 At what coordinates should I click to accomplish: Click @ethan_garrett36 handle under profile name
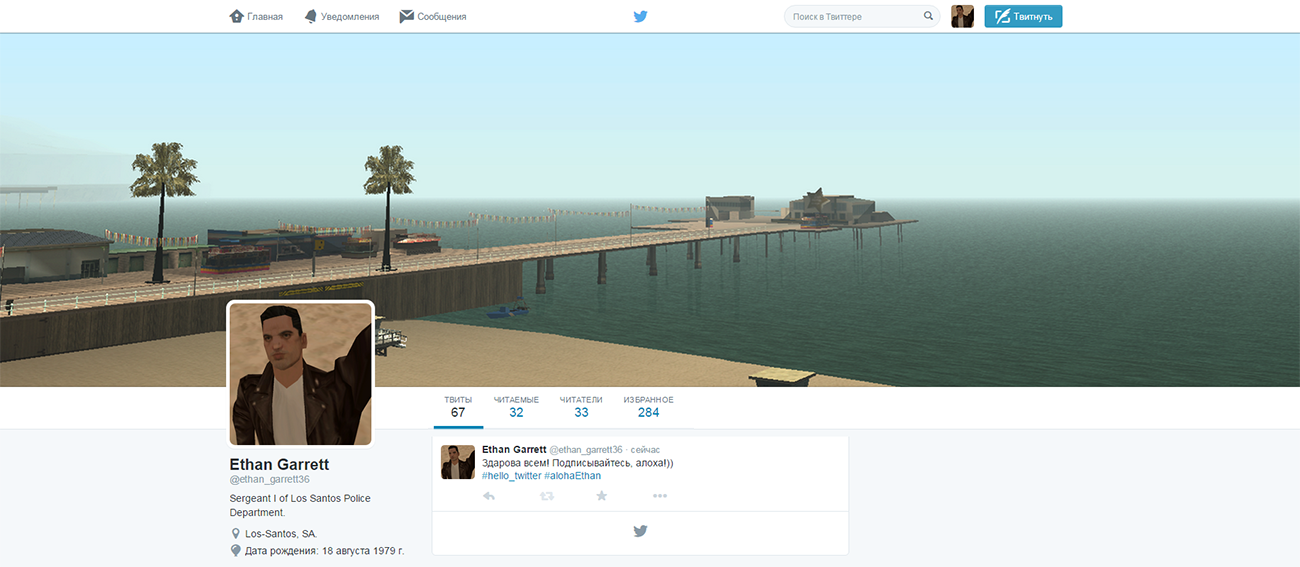pos(270,480)
